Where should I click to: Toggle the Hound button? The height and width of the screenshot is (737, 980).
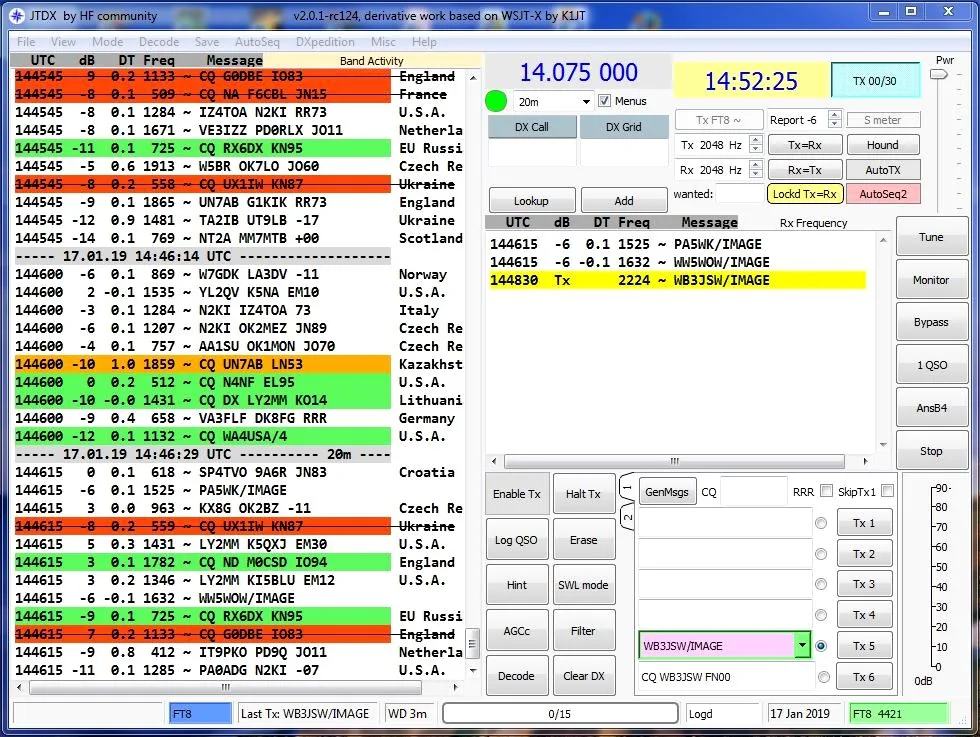882,145
